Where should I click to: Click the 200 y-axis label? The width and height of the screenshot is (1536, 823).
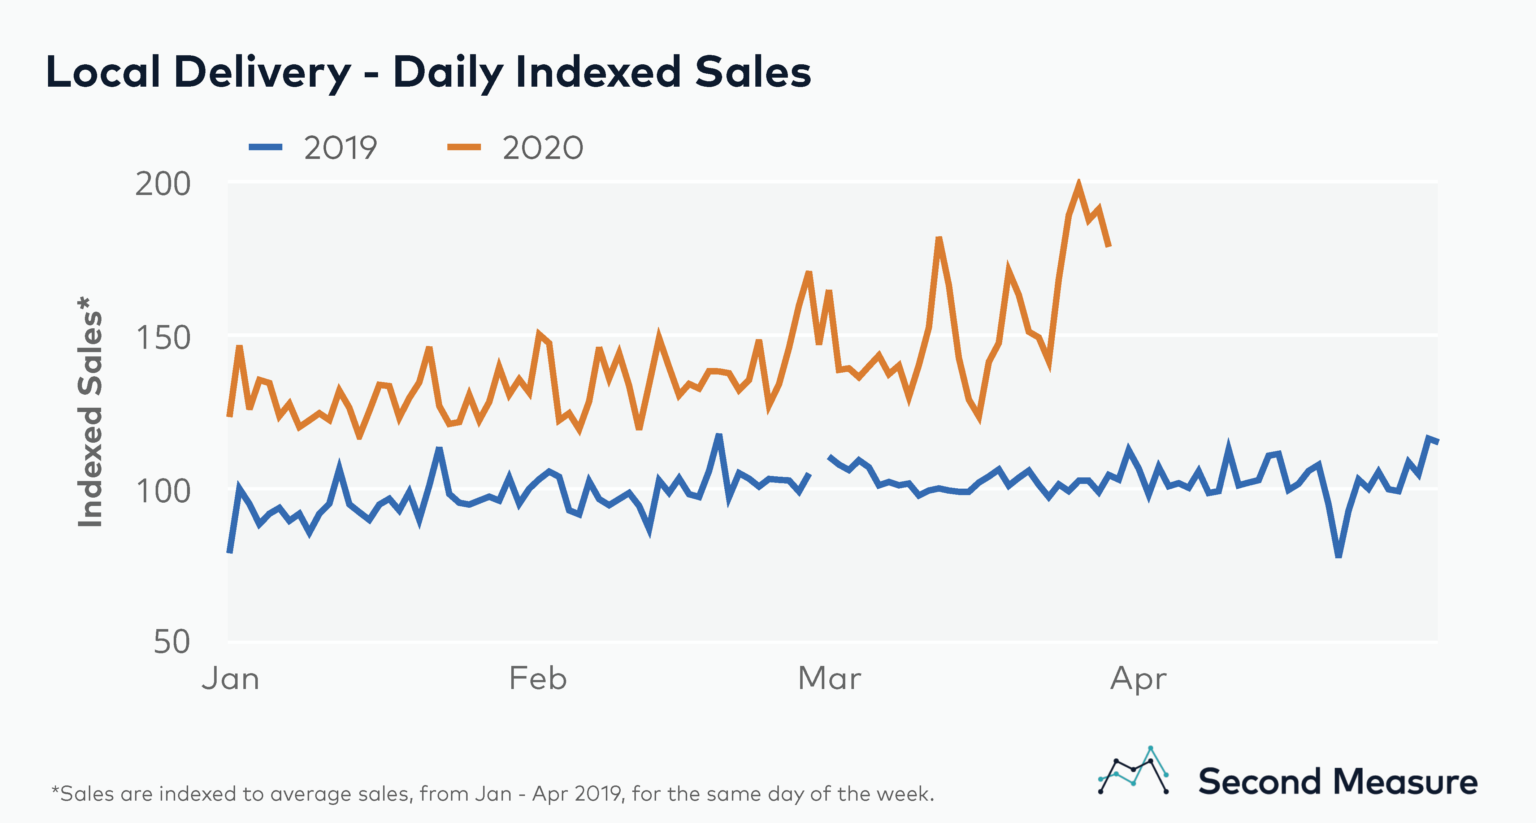[162, 184]
